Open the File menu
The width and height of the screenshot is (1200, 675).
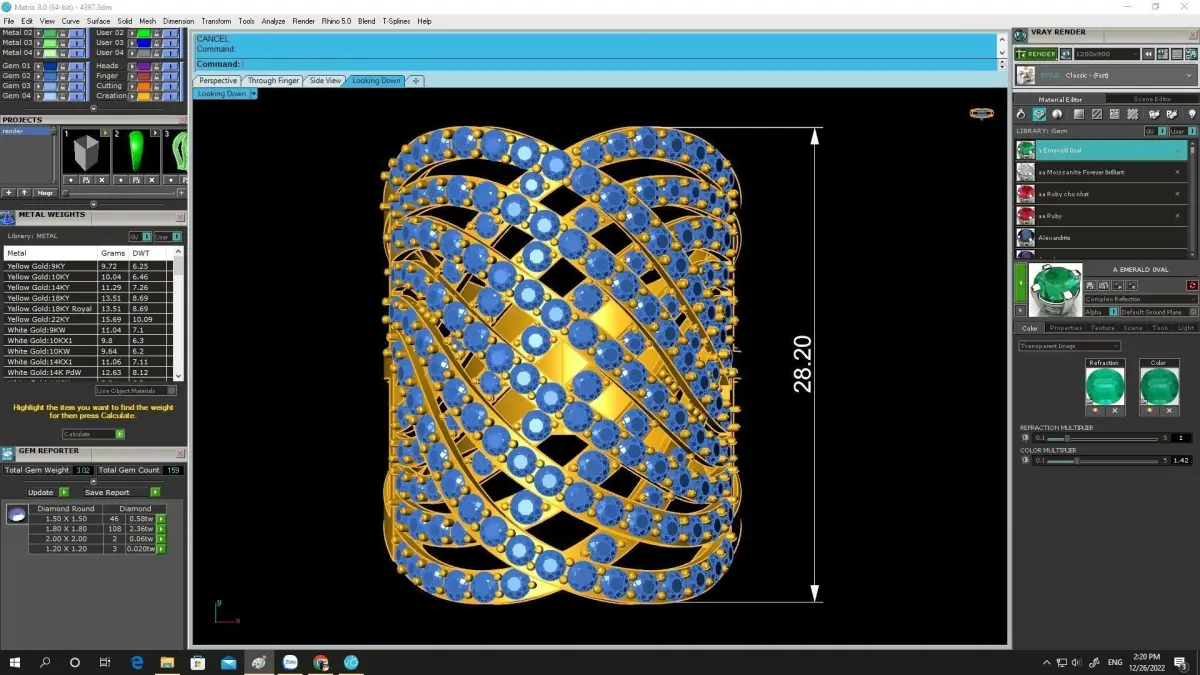(x=9, y=21)
